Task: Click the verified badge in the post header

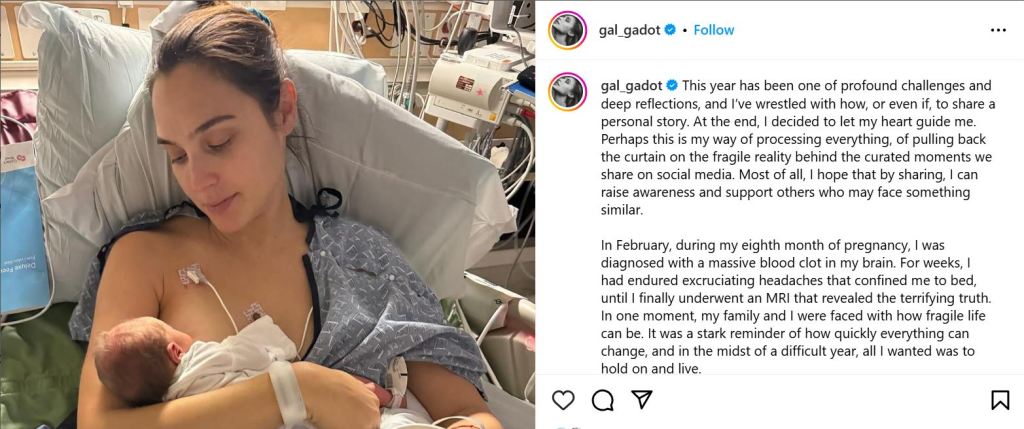Action: (670, 30)
